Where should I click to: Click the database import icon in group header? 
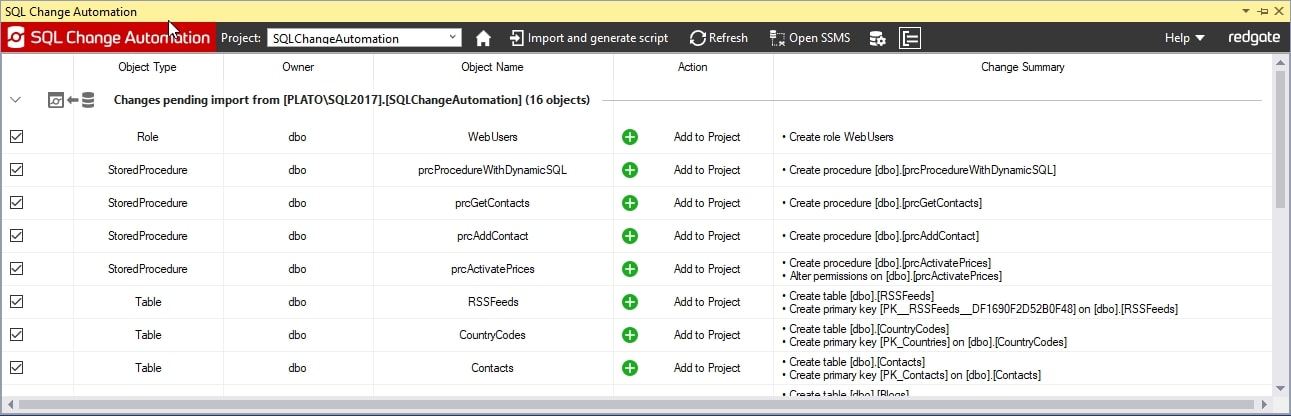coord(71,100)
